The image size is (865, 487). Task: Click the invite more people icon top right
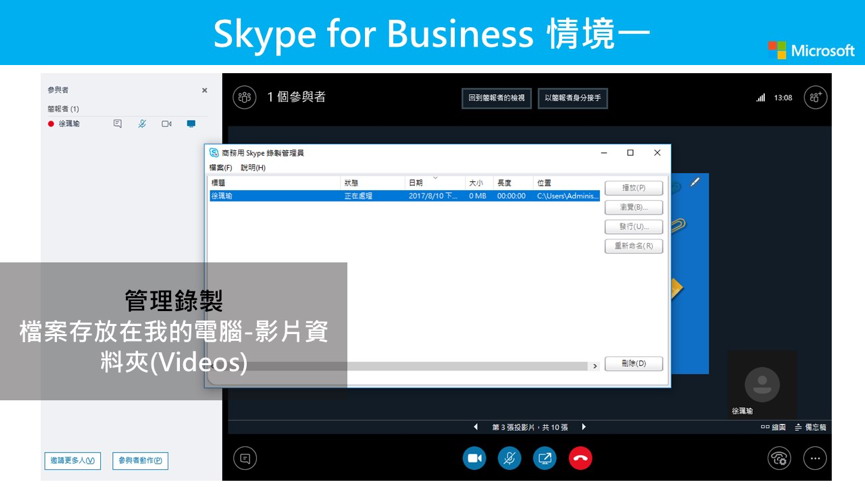[815, 98]
